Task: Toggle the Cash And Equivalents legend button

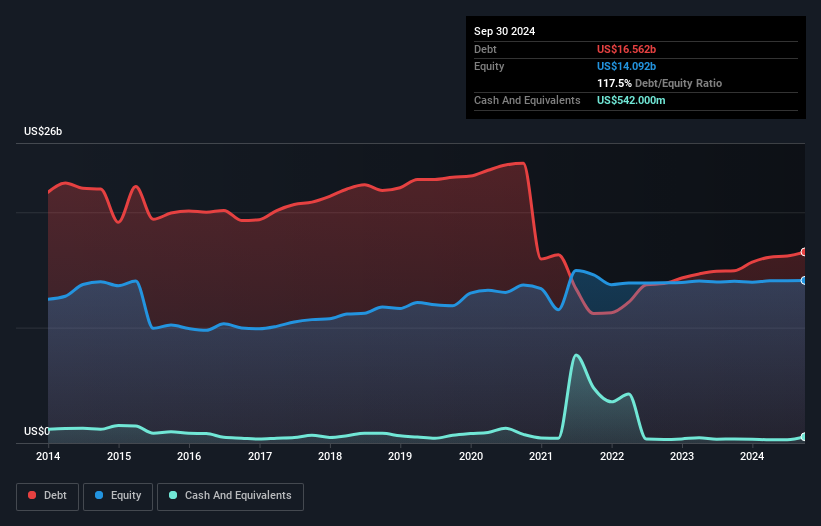Action: [230, 496]
